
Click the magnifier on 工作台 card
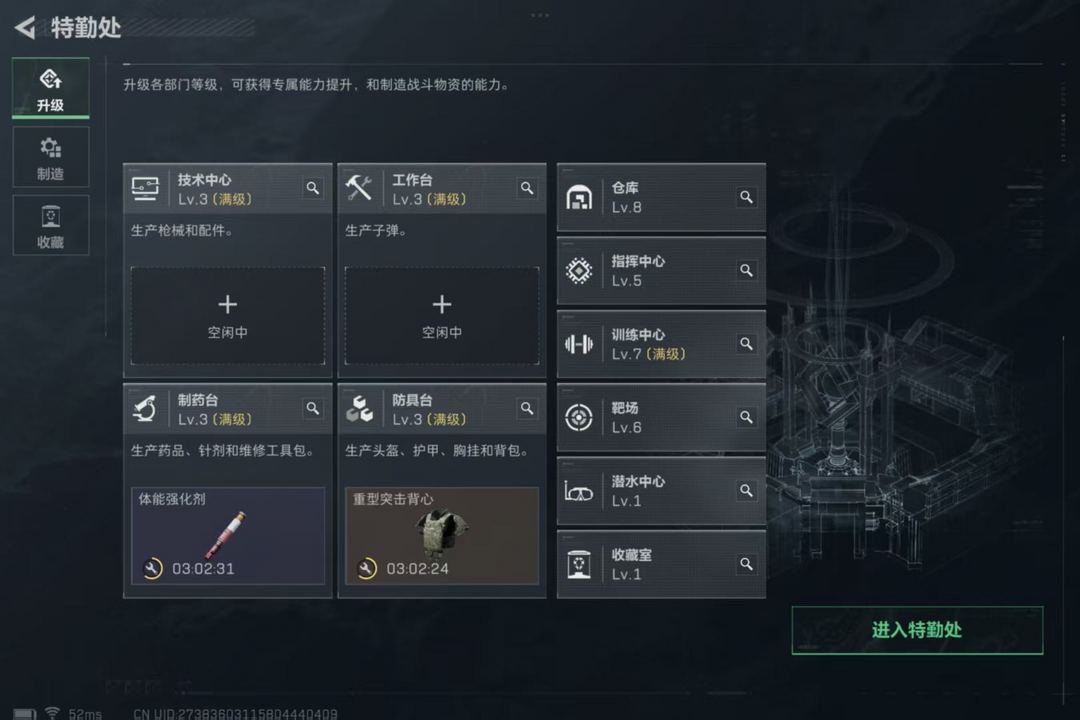pos(527,188)
